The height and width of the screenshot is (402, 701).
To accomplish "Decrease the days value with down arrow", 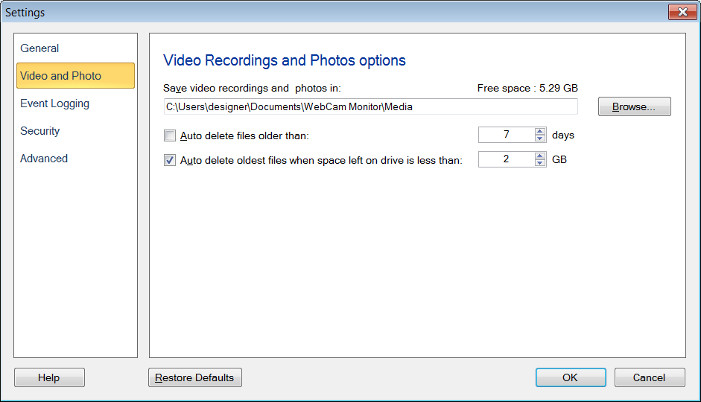I will 541,139.
